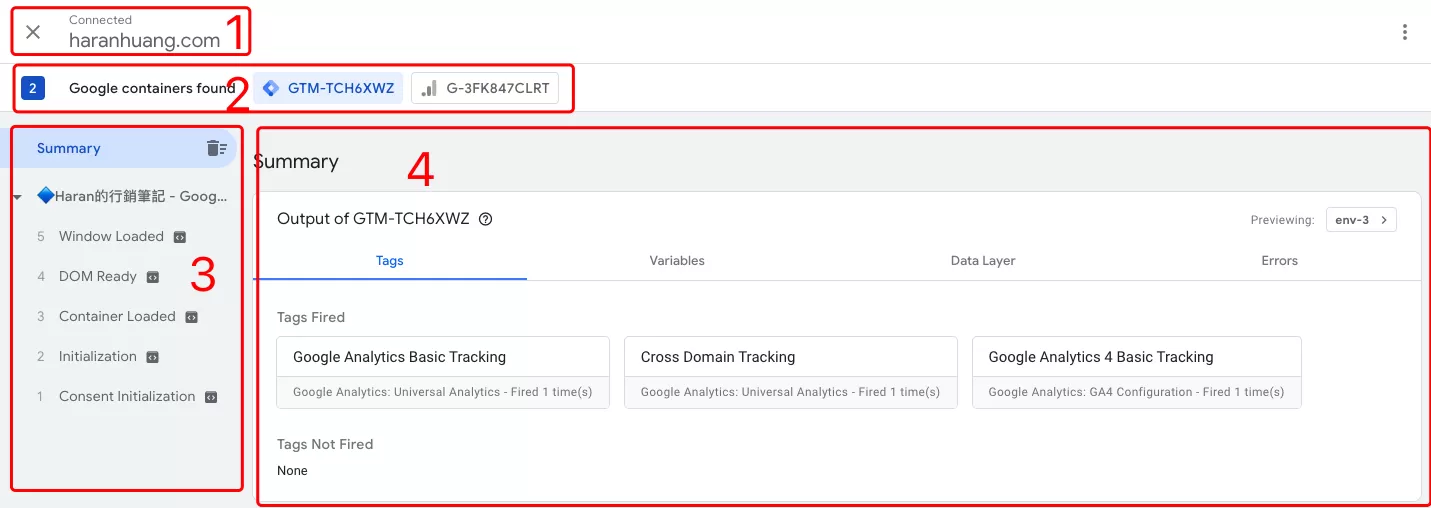Select the DOM Ready event

98,276
